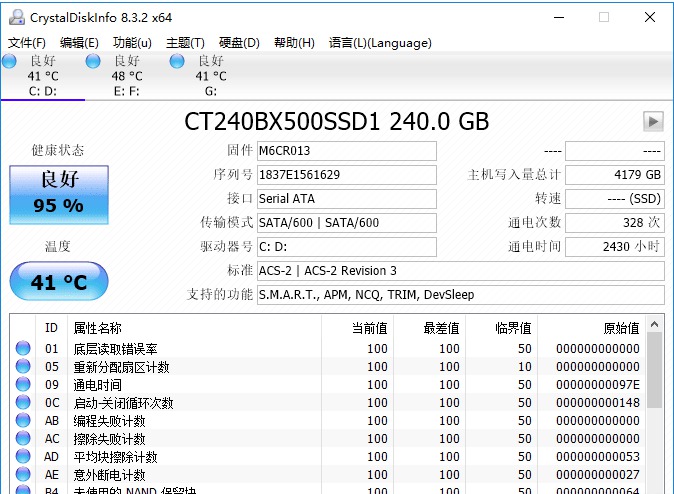
Task: Click raw value 000000000053
Action: [597, 457]
